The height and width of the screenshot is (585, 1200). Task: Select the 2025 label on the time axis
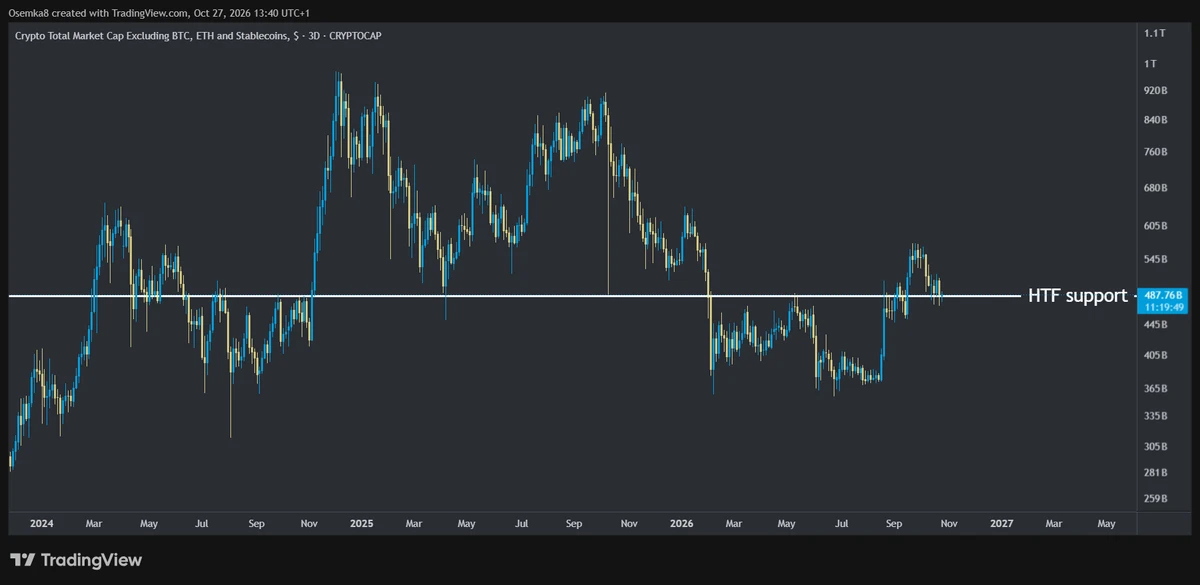point(362,523)
